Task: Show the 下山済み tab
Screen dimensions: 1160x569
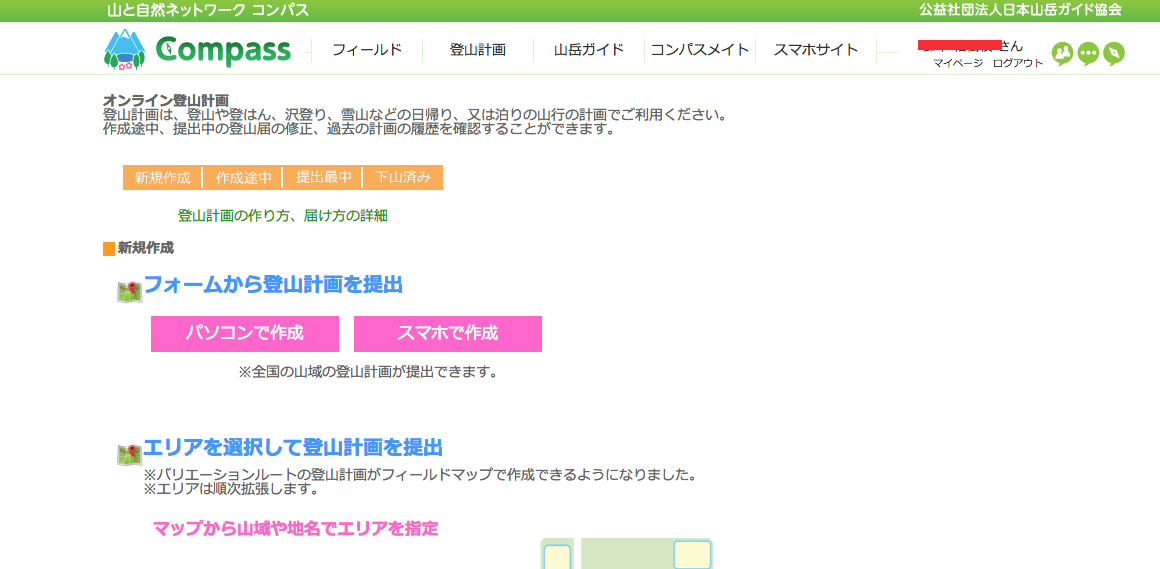Action: (x=403, y=178)
